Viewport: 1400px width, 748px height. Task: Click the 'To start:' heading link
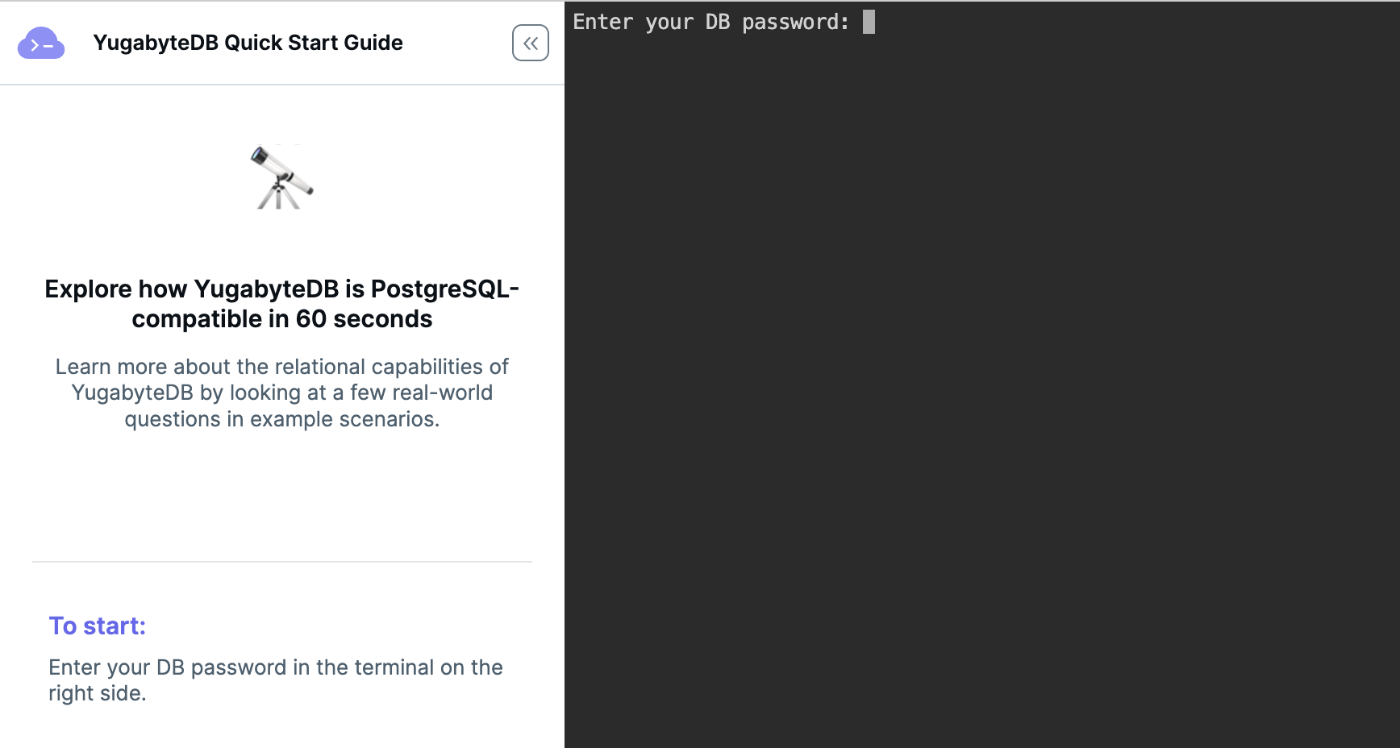point(97,625)
